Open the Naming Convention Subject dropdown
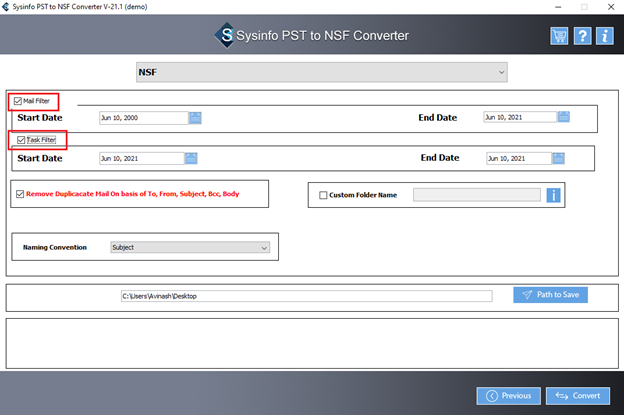 click(190, 247)
